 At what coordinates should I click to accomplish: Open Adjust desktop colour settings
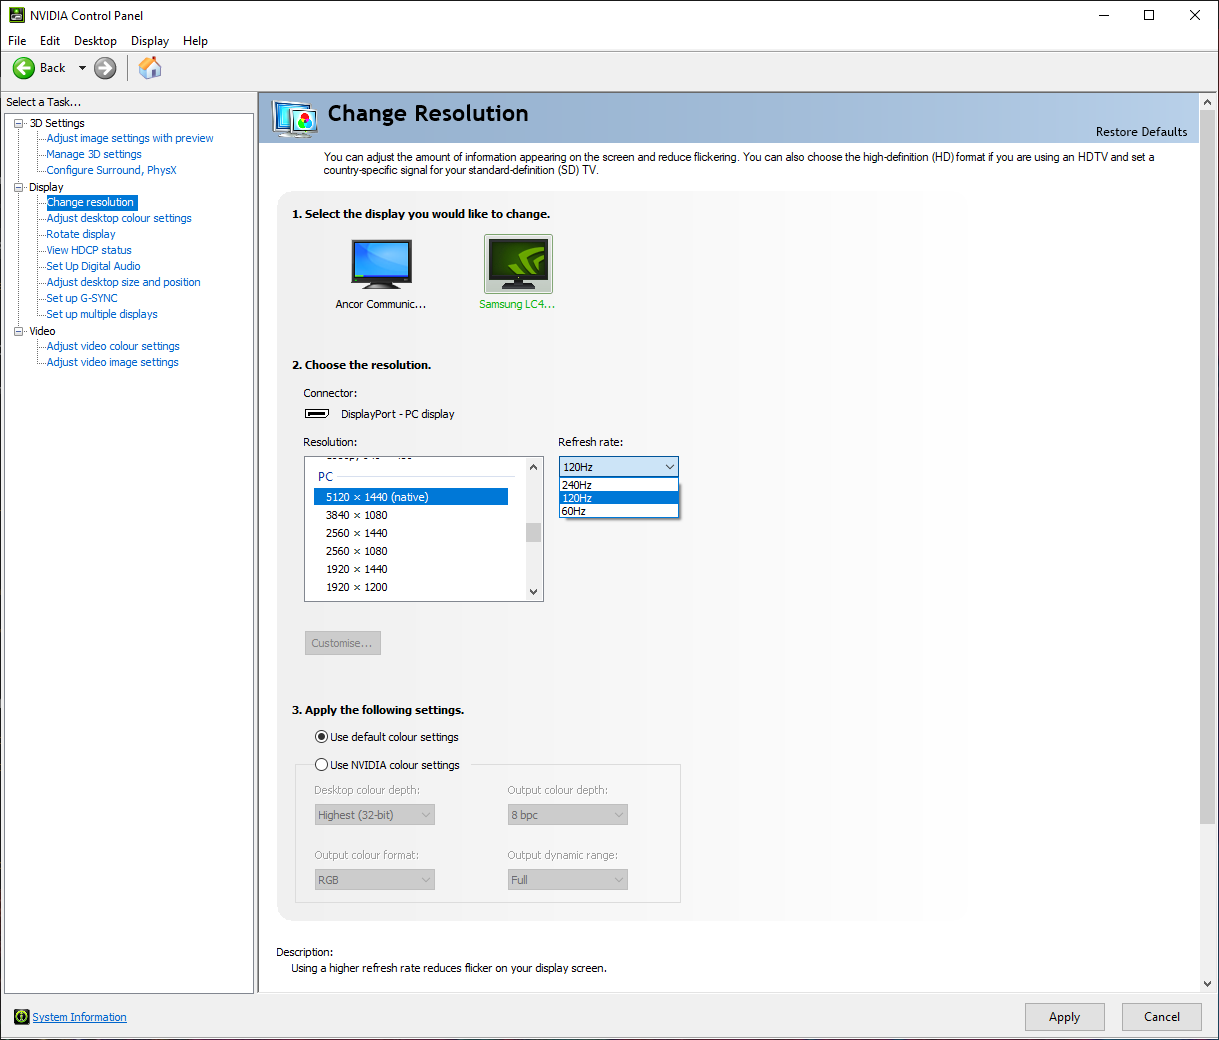[x=119, y=218]
